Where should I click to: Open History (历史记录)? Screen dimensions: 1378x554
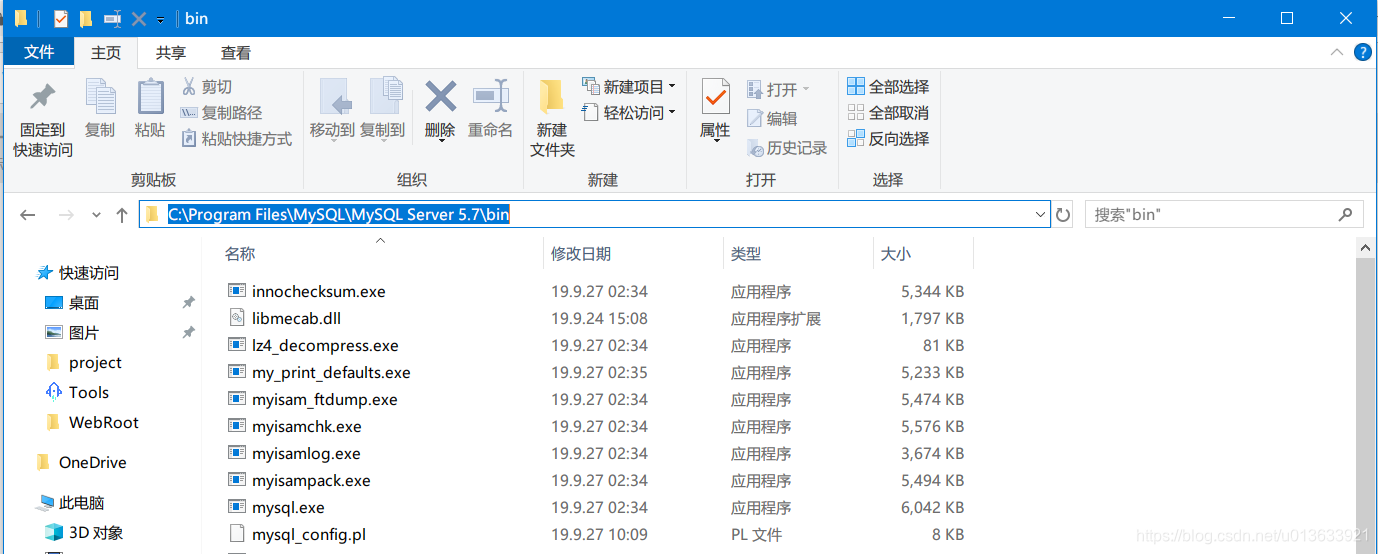click(787, 148)
